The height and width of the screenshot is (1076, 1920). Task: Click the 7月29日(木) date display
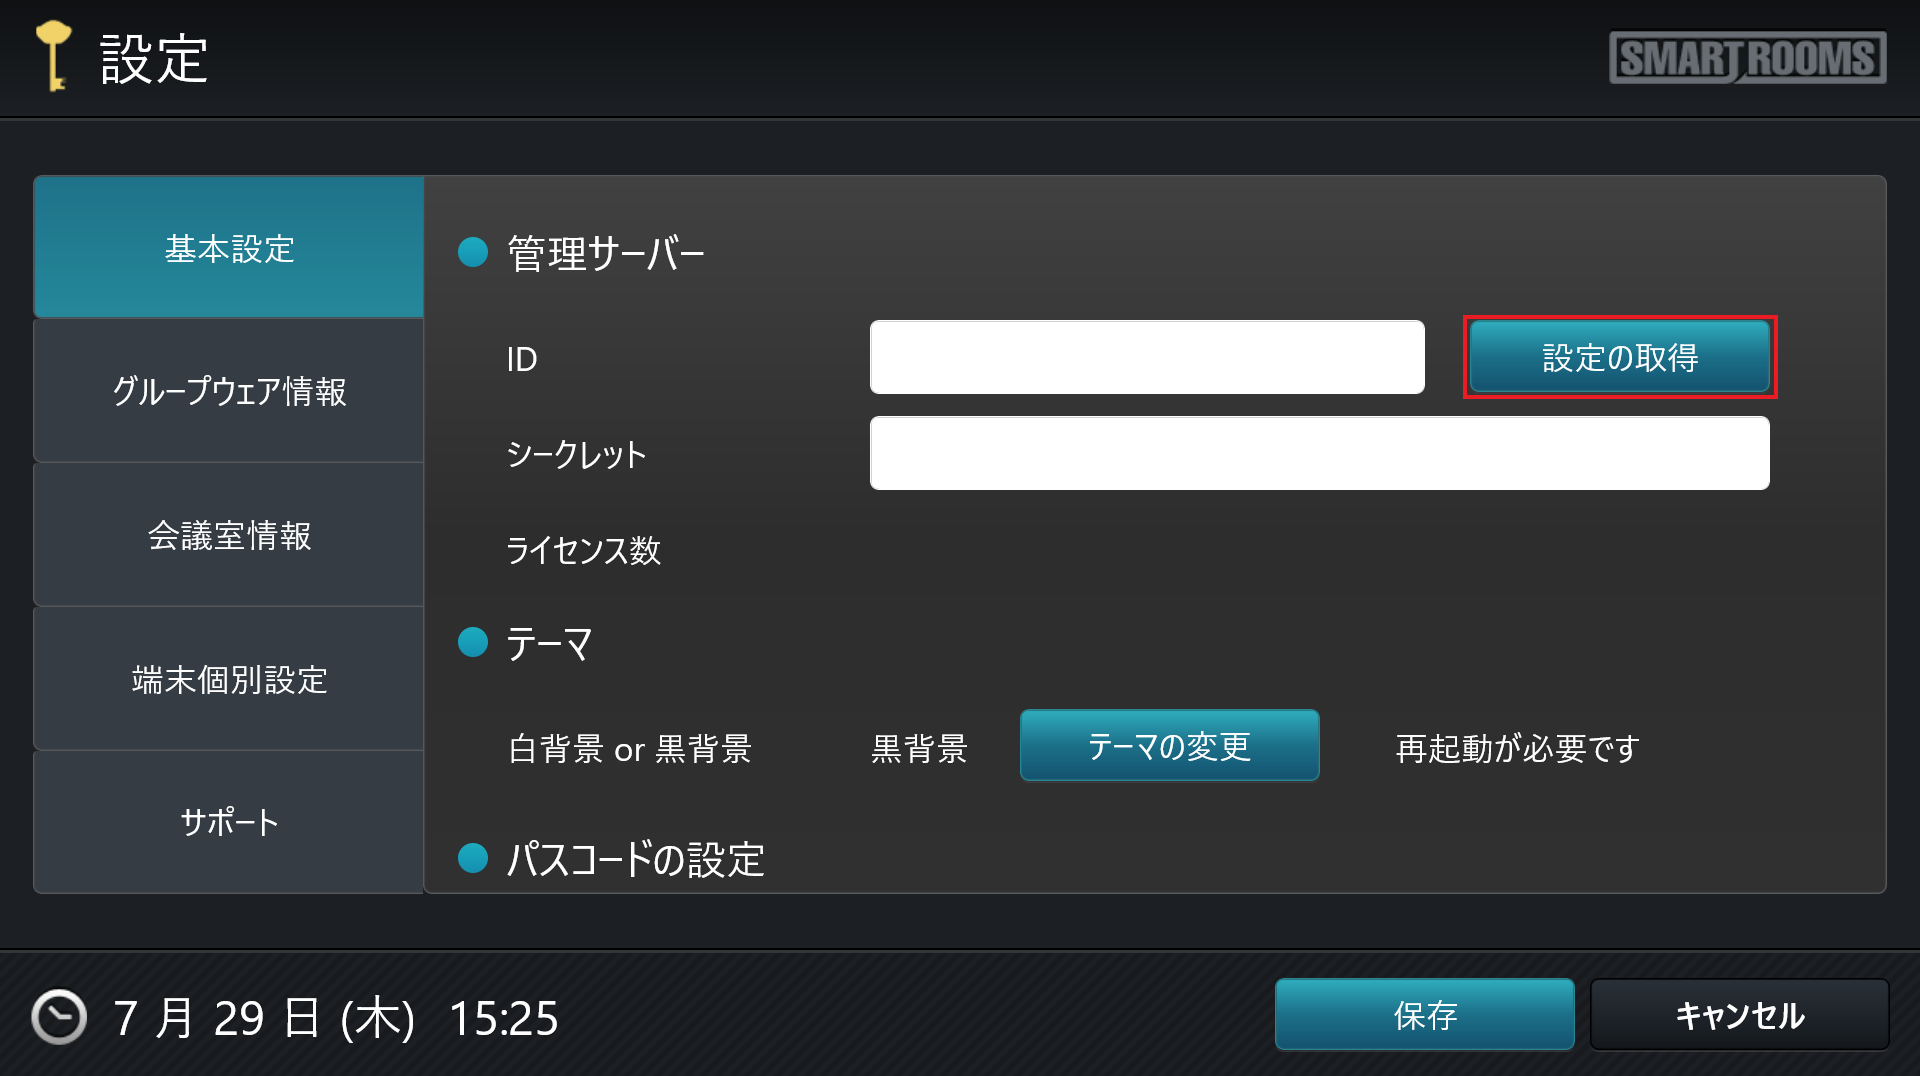click(264, 1018)
